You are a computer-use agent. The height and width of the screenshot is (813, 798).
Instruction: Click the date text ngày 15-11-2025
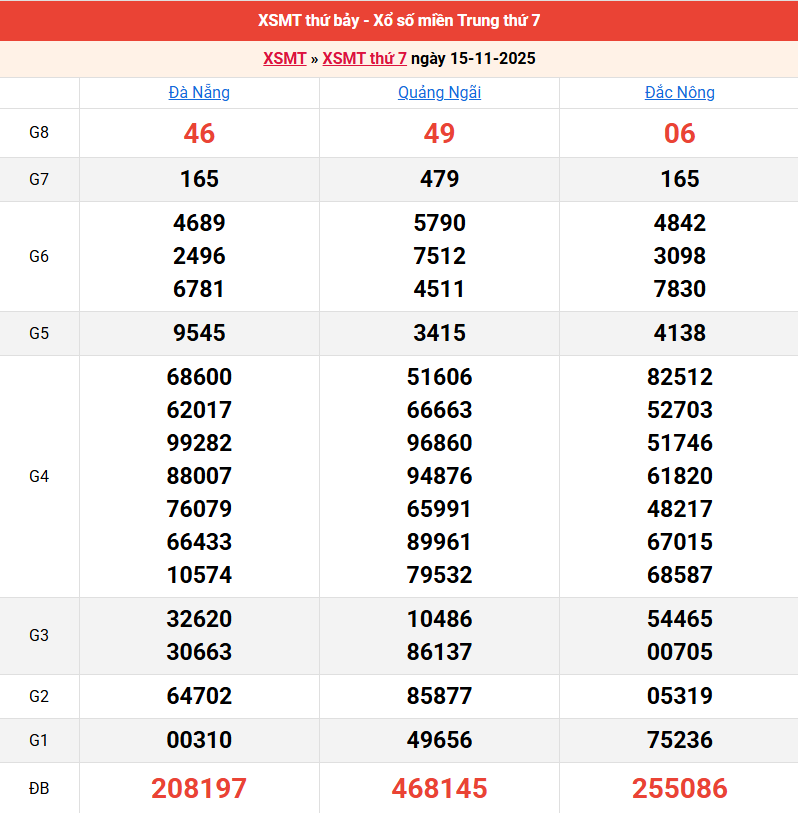pyautogui.click(x=473, y=58)
